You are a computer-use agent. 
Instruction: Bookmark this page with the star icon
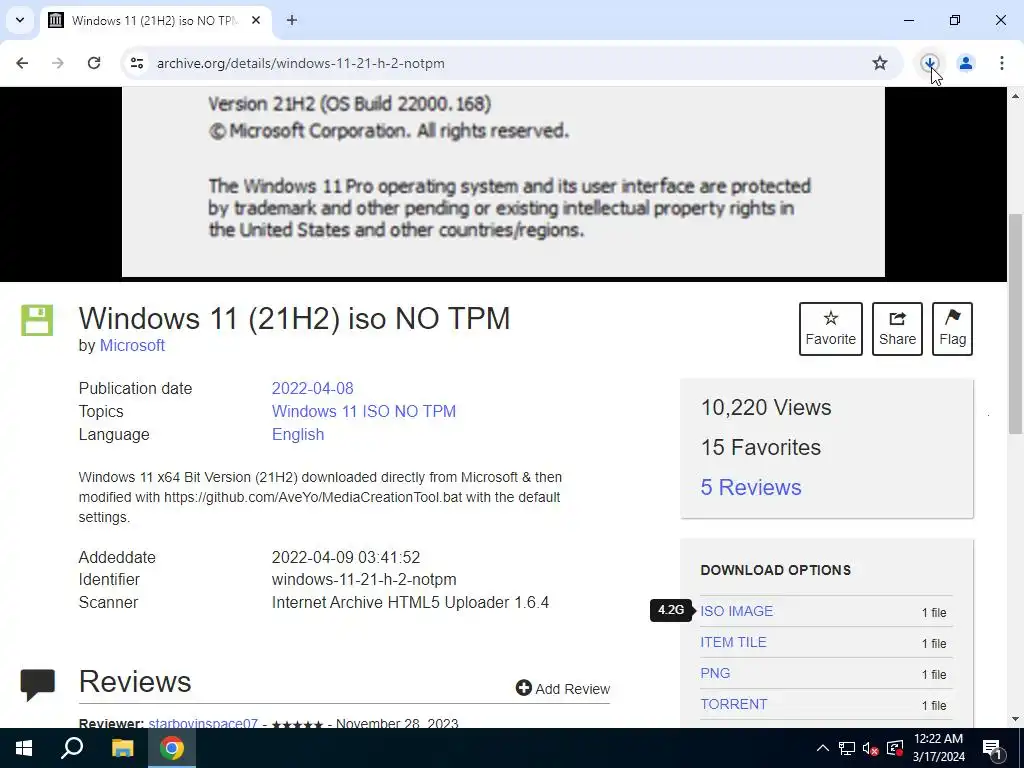coord(880,63)
